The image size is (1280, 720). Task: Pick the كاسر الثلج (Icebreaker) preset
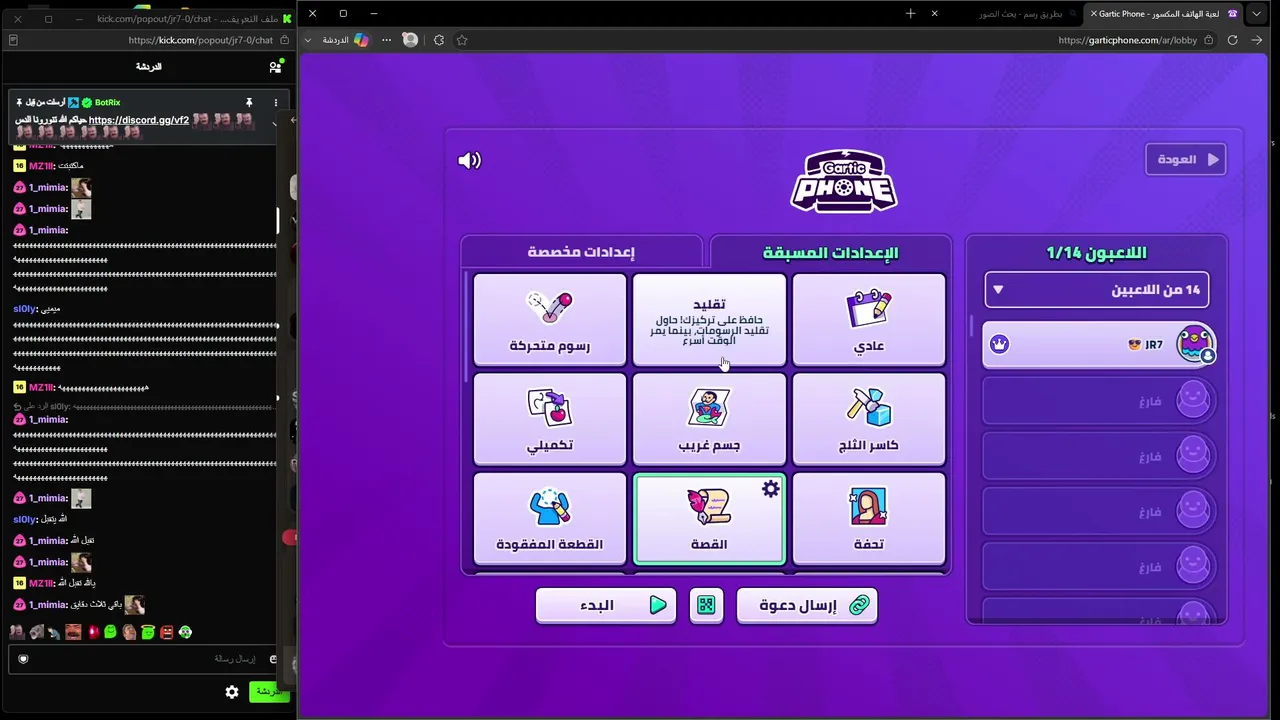click(x=869, y=419)
